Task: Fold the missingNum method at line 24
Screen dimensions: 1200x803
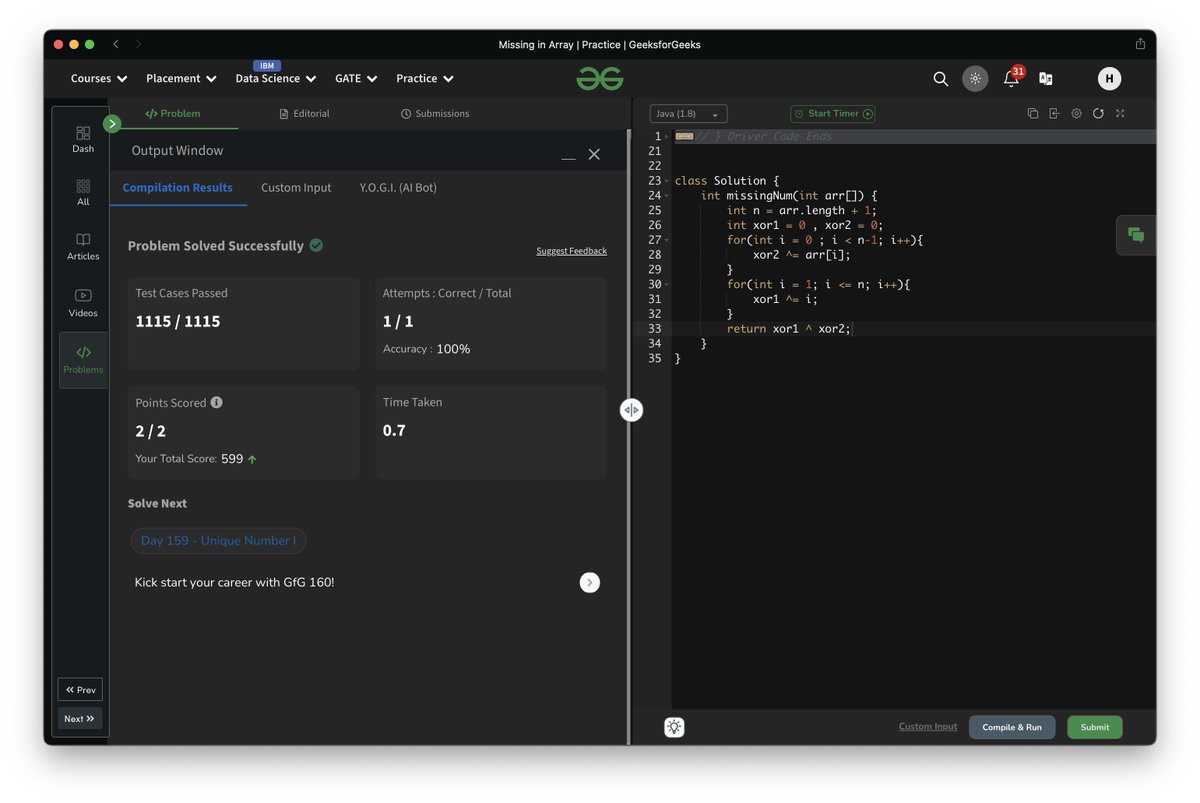Action: tap(667, 196)
